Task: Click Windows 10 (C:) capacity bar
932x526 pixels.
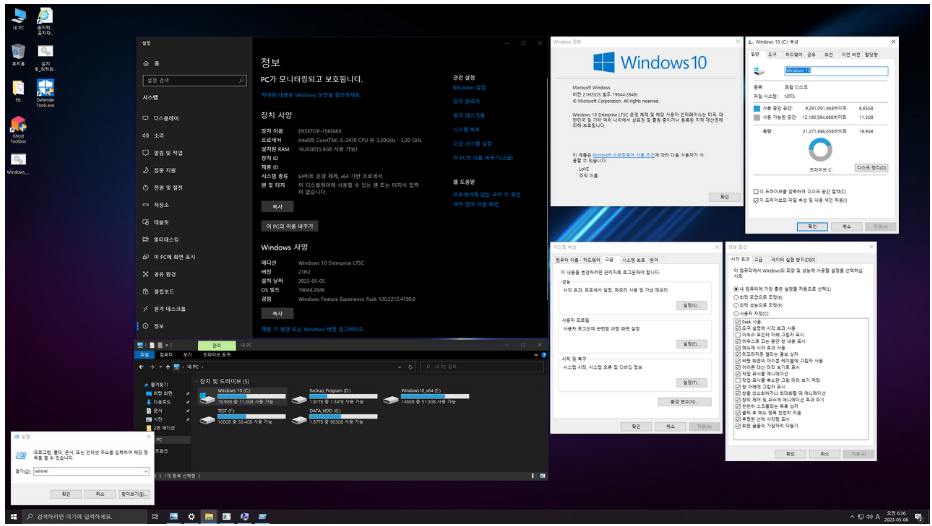Action: pyautogui.click(x=251, y=396)
